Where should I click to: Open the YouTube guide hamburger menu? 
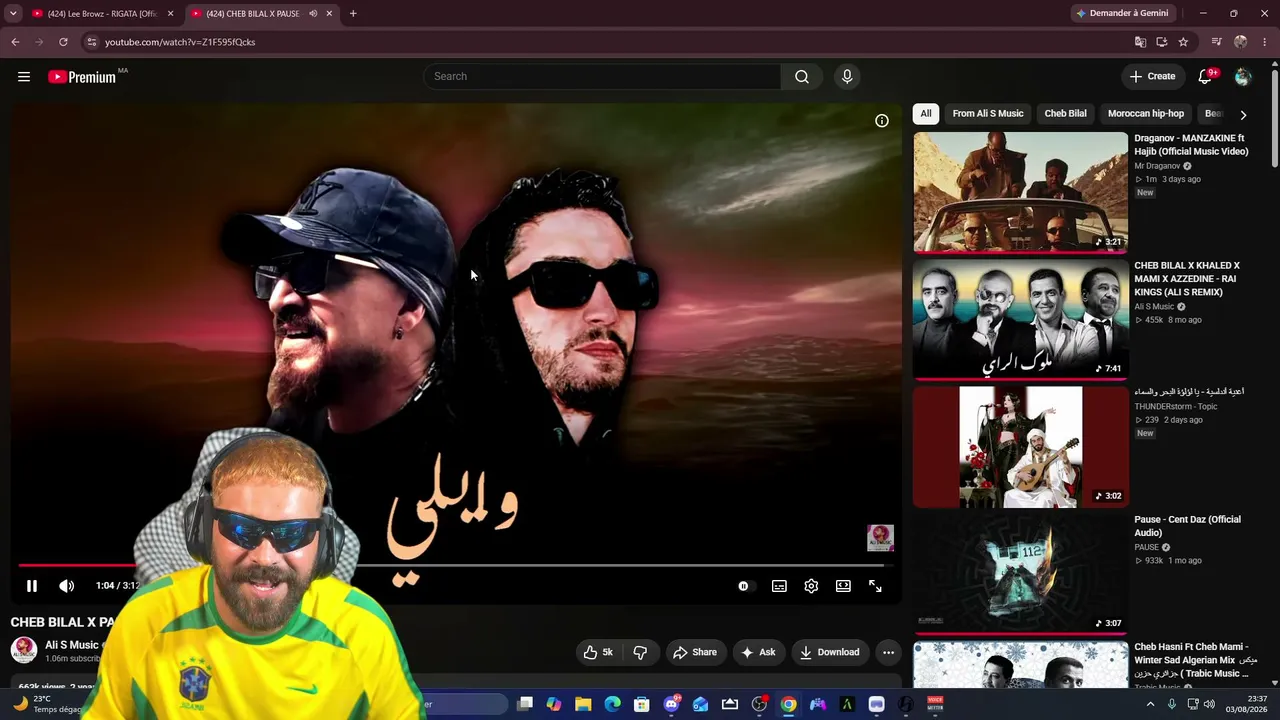tap(24, 76)
